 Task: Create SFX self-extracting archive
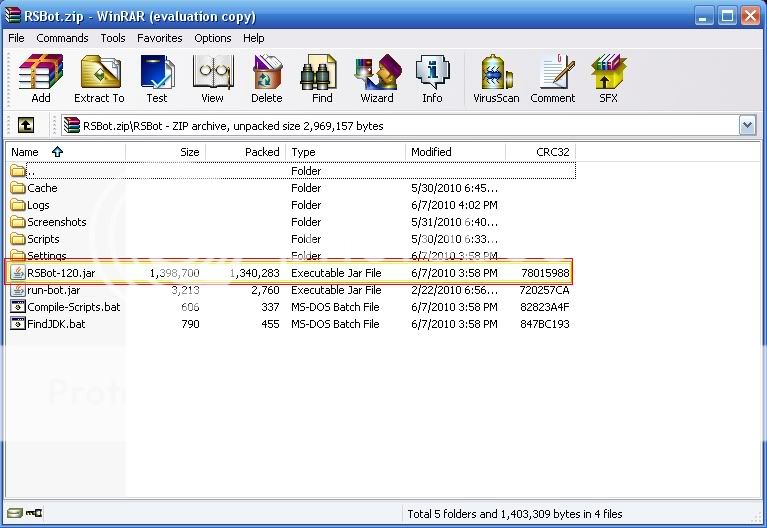click(x=608, y=78)
